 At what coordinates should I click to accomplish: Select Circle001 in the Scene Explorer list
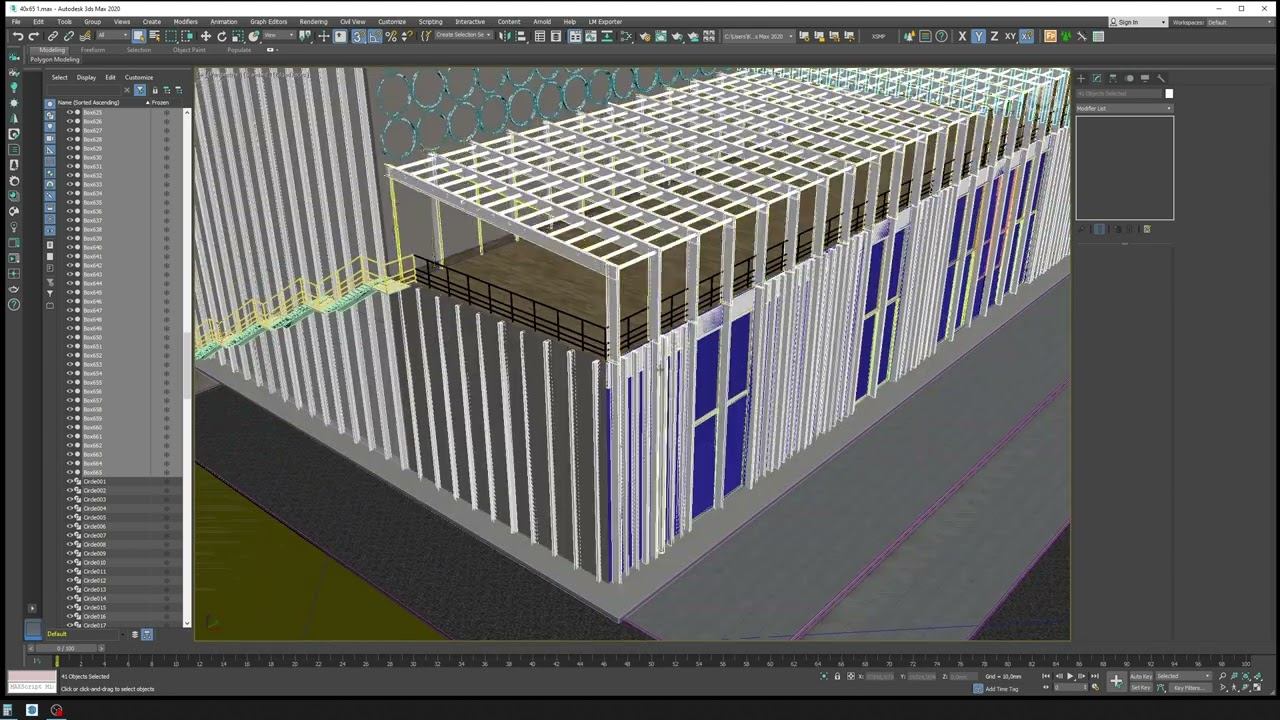94,481
